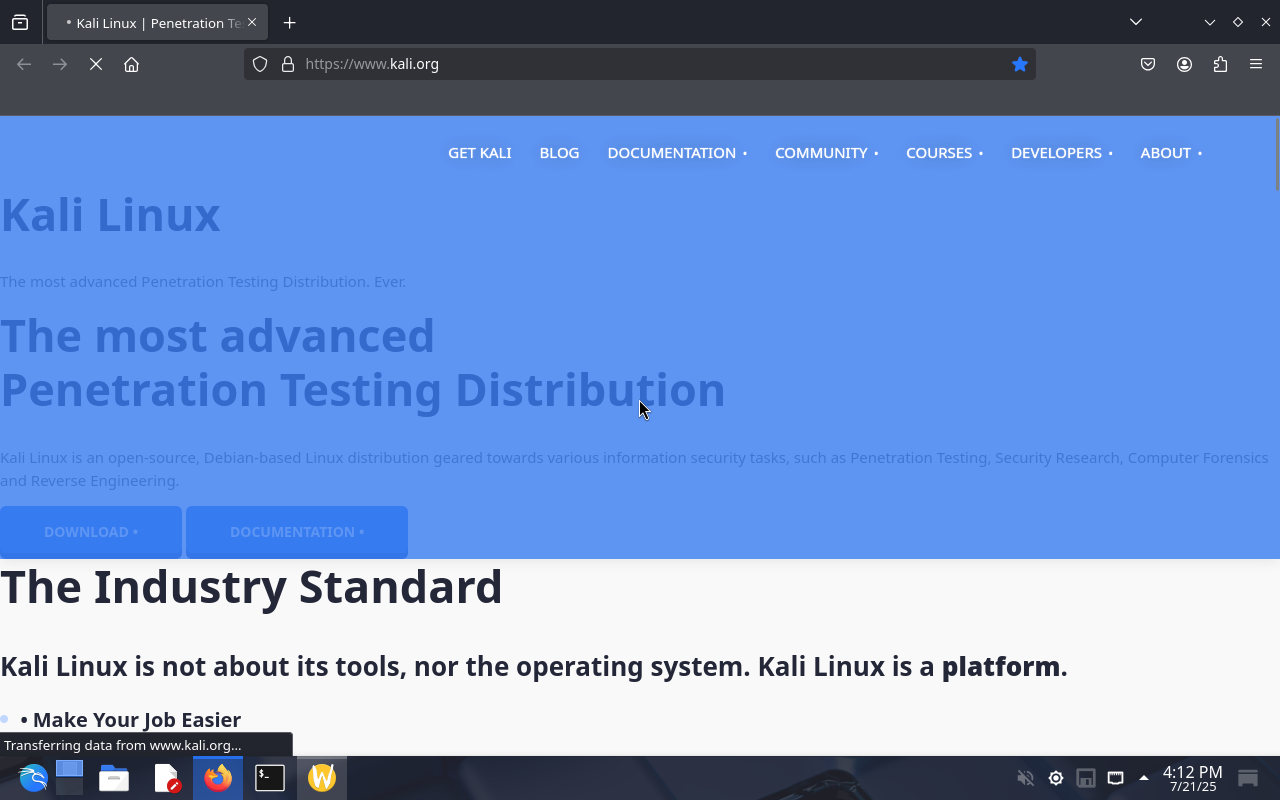Open the removable disk tray icon
The width and height of the screenshot is (1280, 800).
click(x=1085, y=778)
